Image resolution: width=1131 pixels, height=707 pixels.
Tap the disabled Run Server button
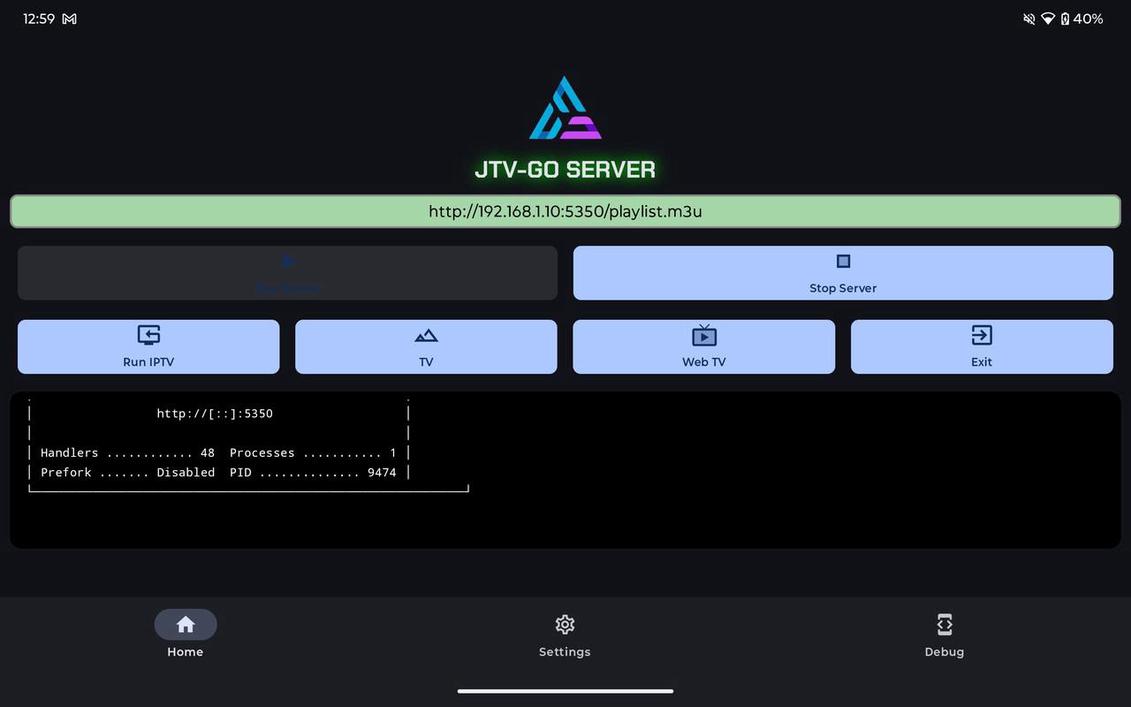click(x=287, y=273)
